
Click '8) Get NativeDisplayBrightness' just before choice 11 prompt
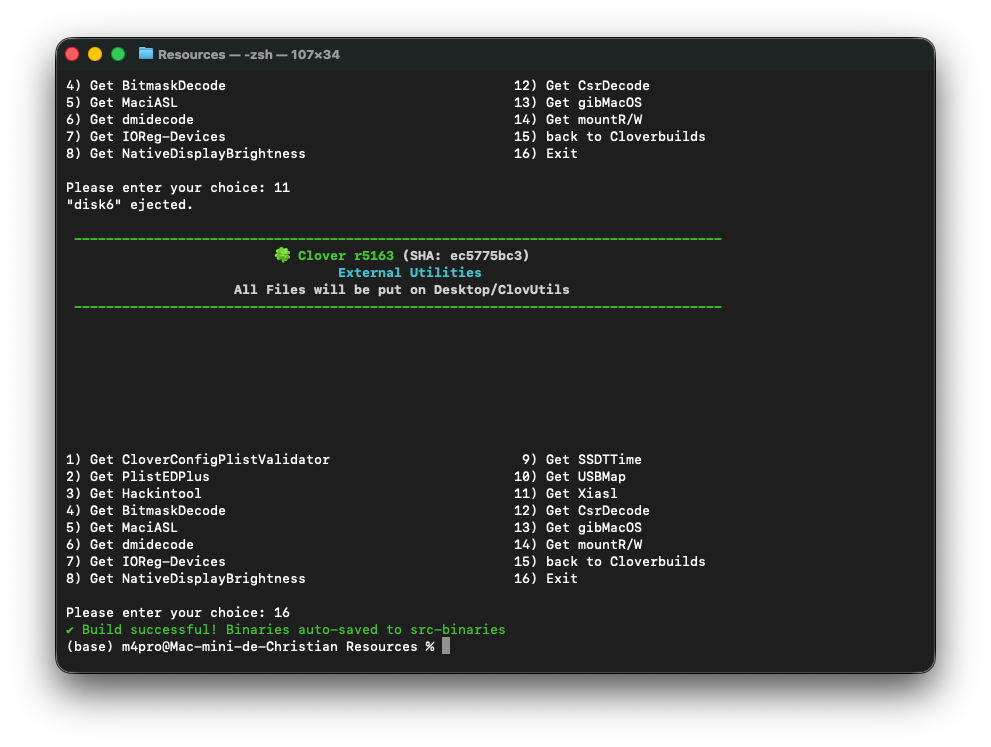pos(185,154)
